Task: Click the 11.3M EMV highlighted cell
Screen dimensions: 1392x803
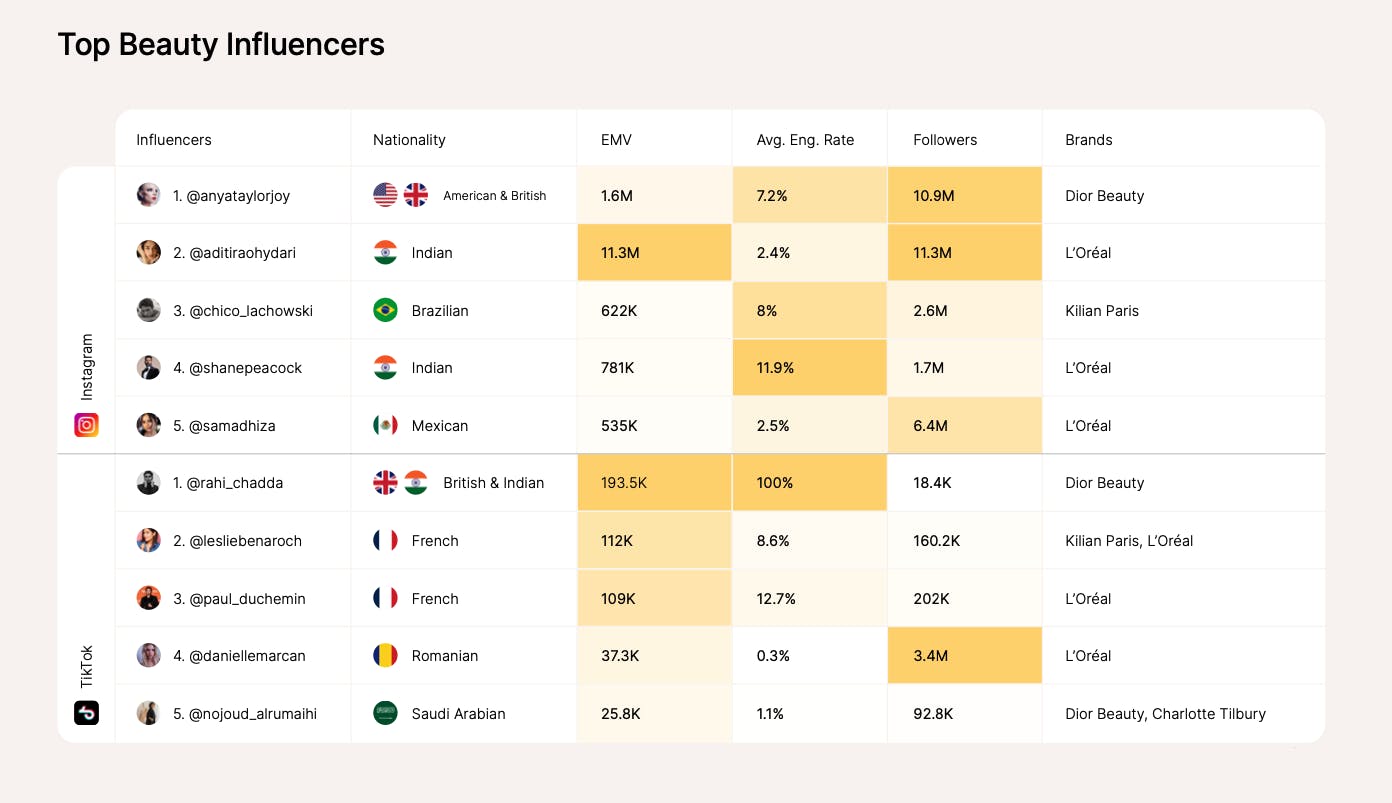Action: click(654, 253)
